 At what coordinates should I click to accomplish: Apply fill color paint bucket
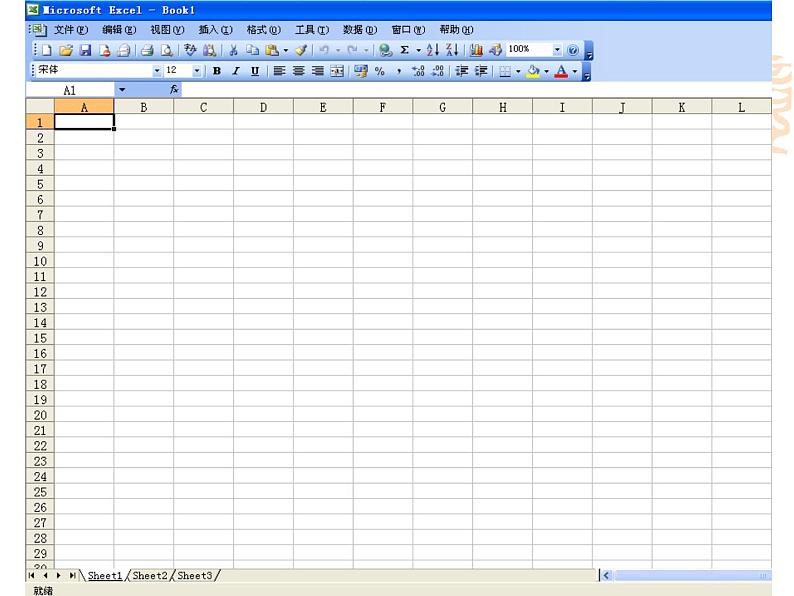pyautogui.click(x=533, y=71)
